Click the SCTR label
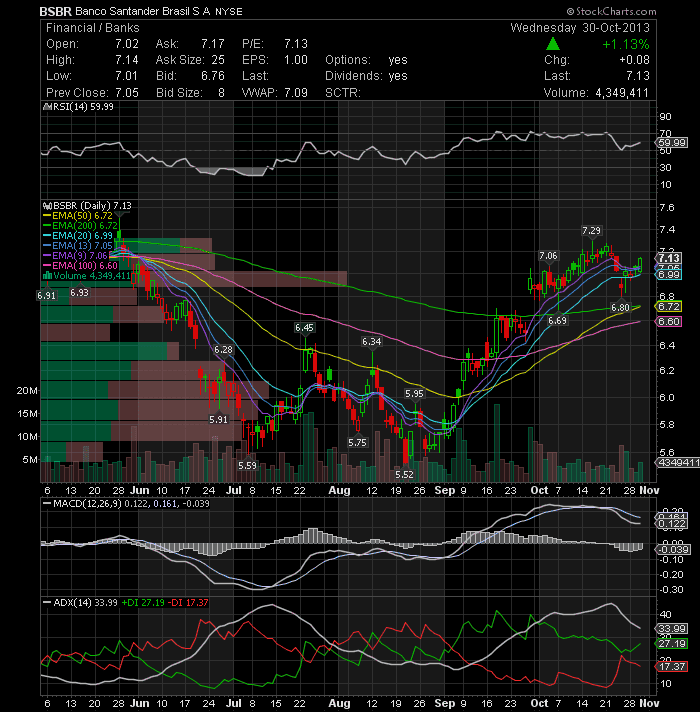The height and width of the screenshot is (712, 700). (343, 93)
